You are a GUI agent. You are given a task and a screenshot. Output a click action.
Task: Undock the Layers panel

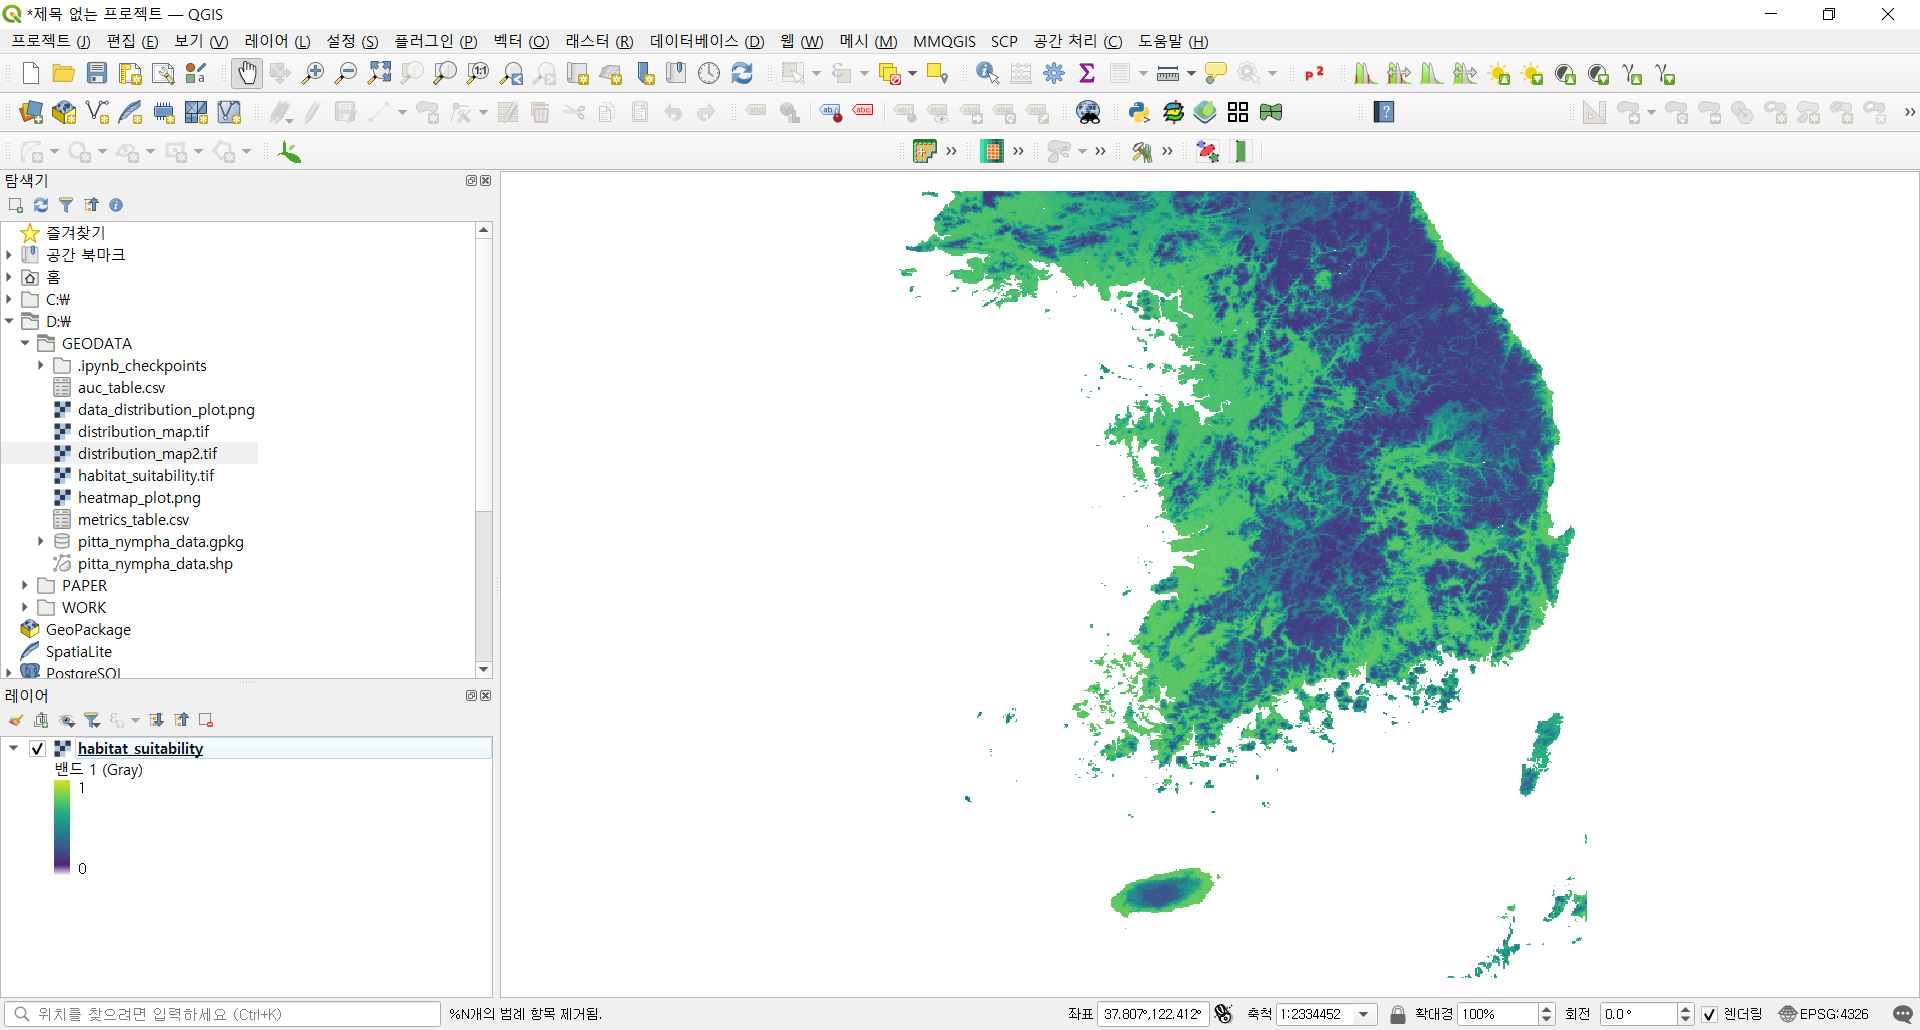tap(471, 696)
